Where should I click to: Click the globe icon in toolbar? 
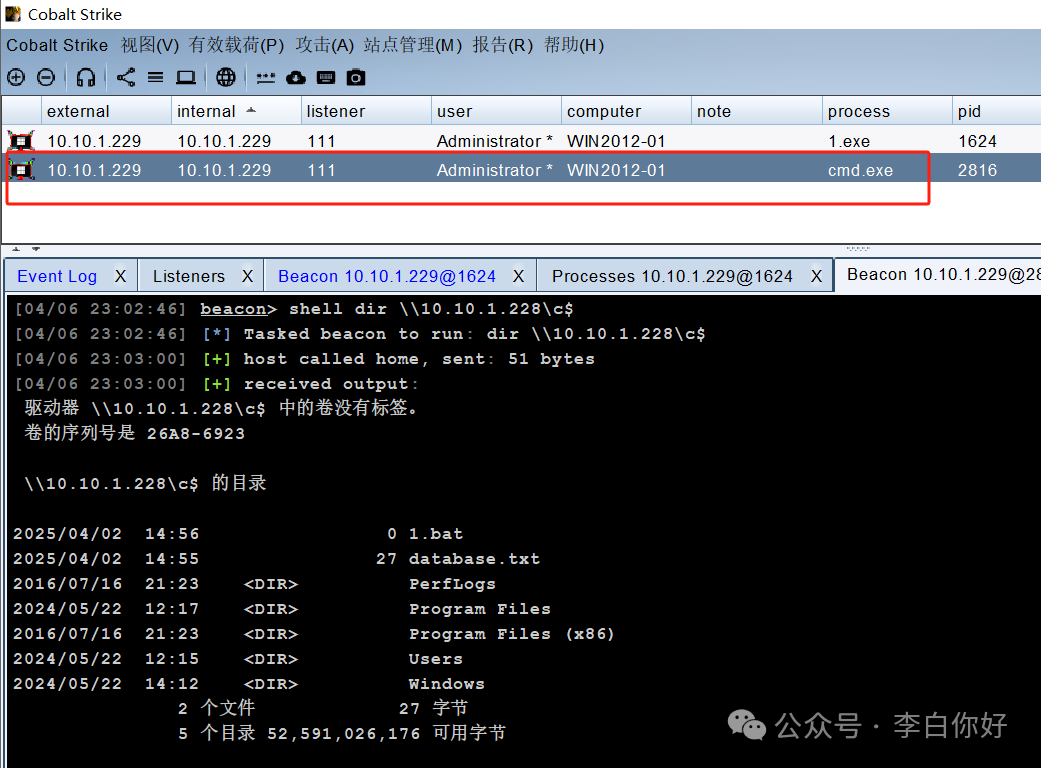click(x=226, y=78)
